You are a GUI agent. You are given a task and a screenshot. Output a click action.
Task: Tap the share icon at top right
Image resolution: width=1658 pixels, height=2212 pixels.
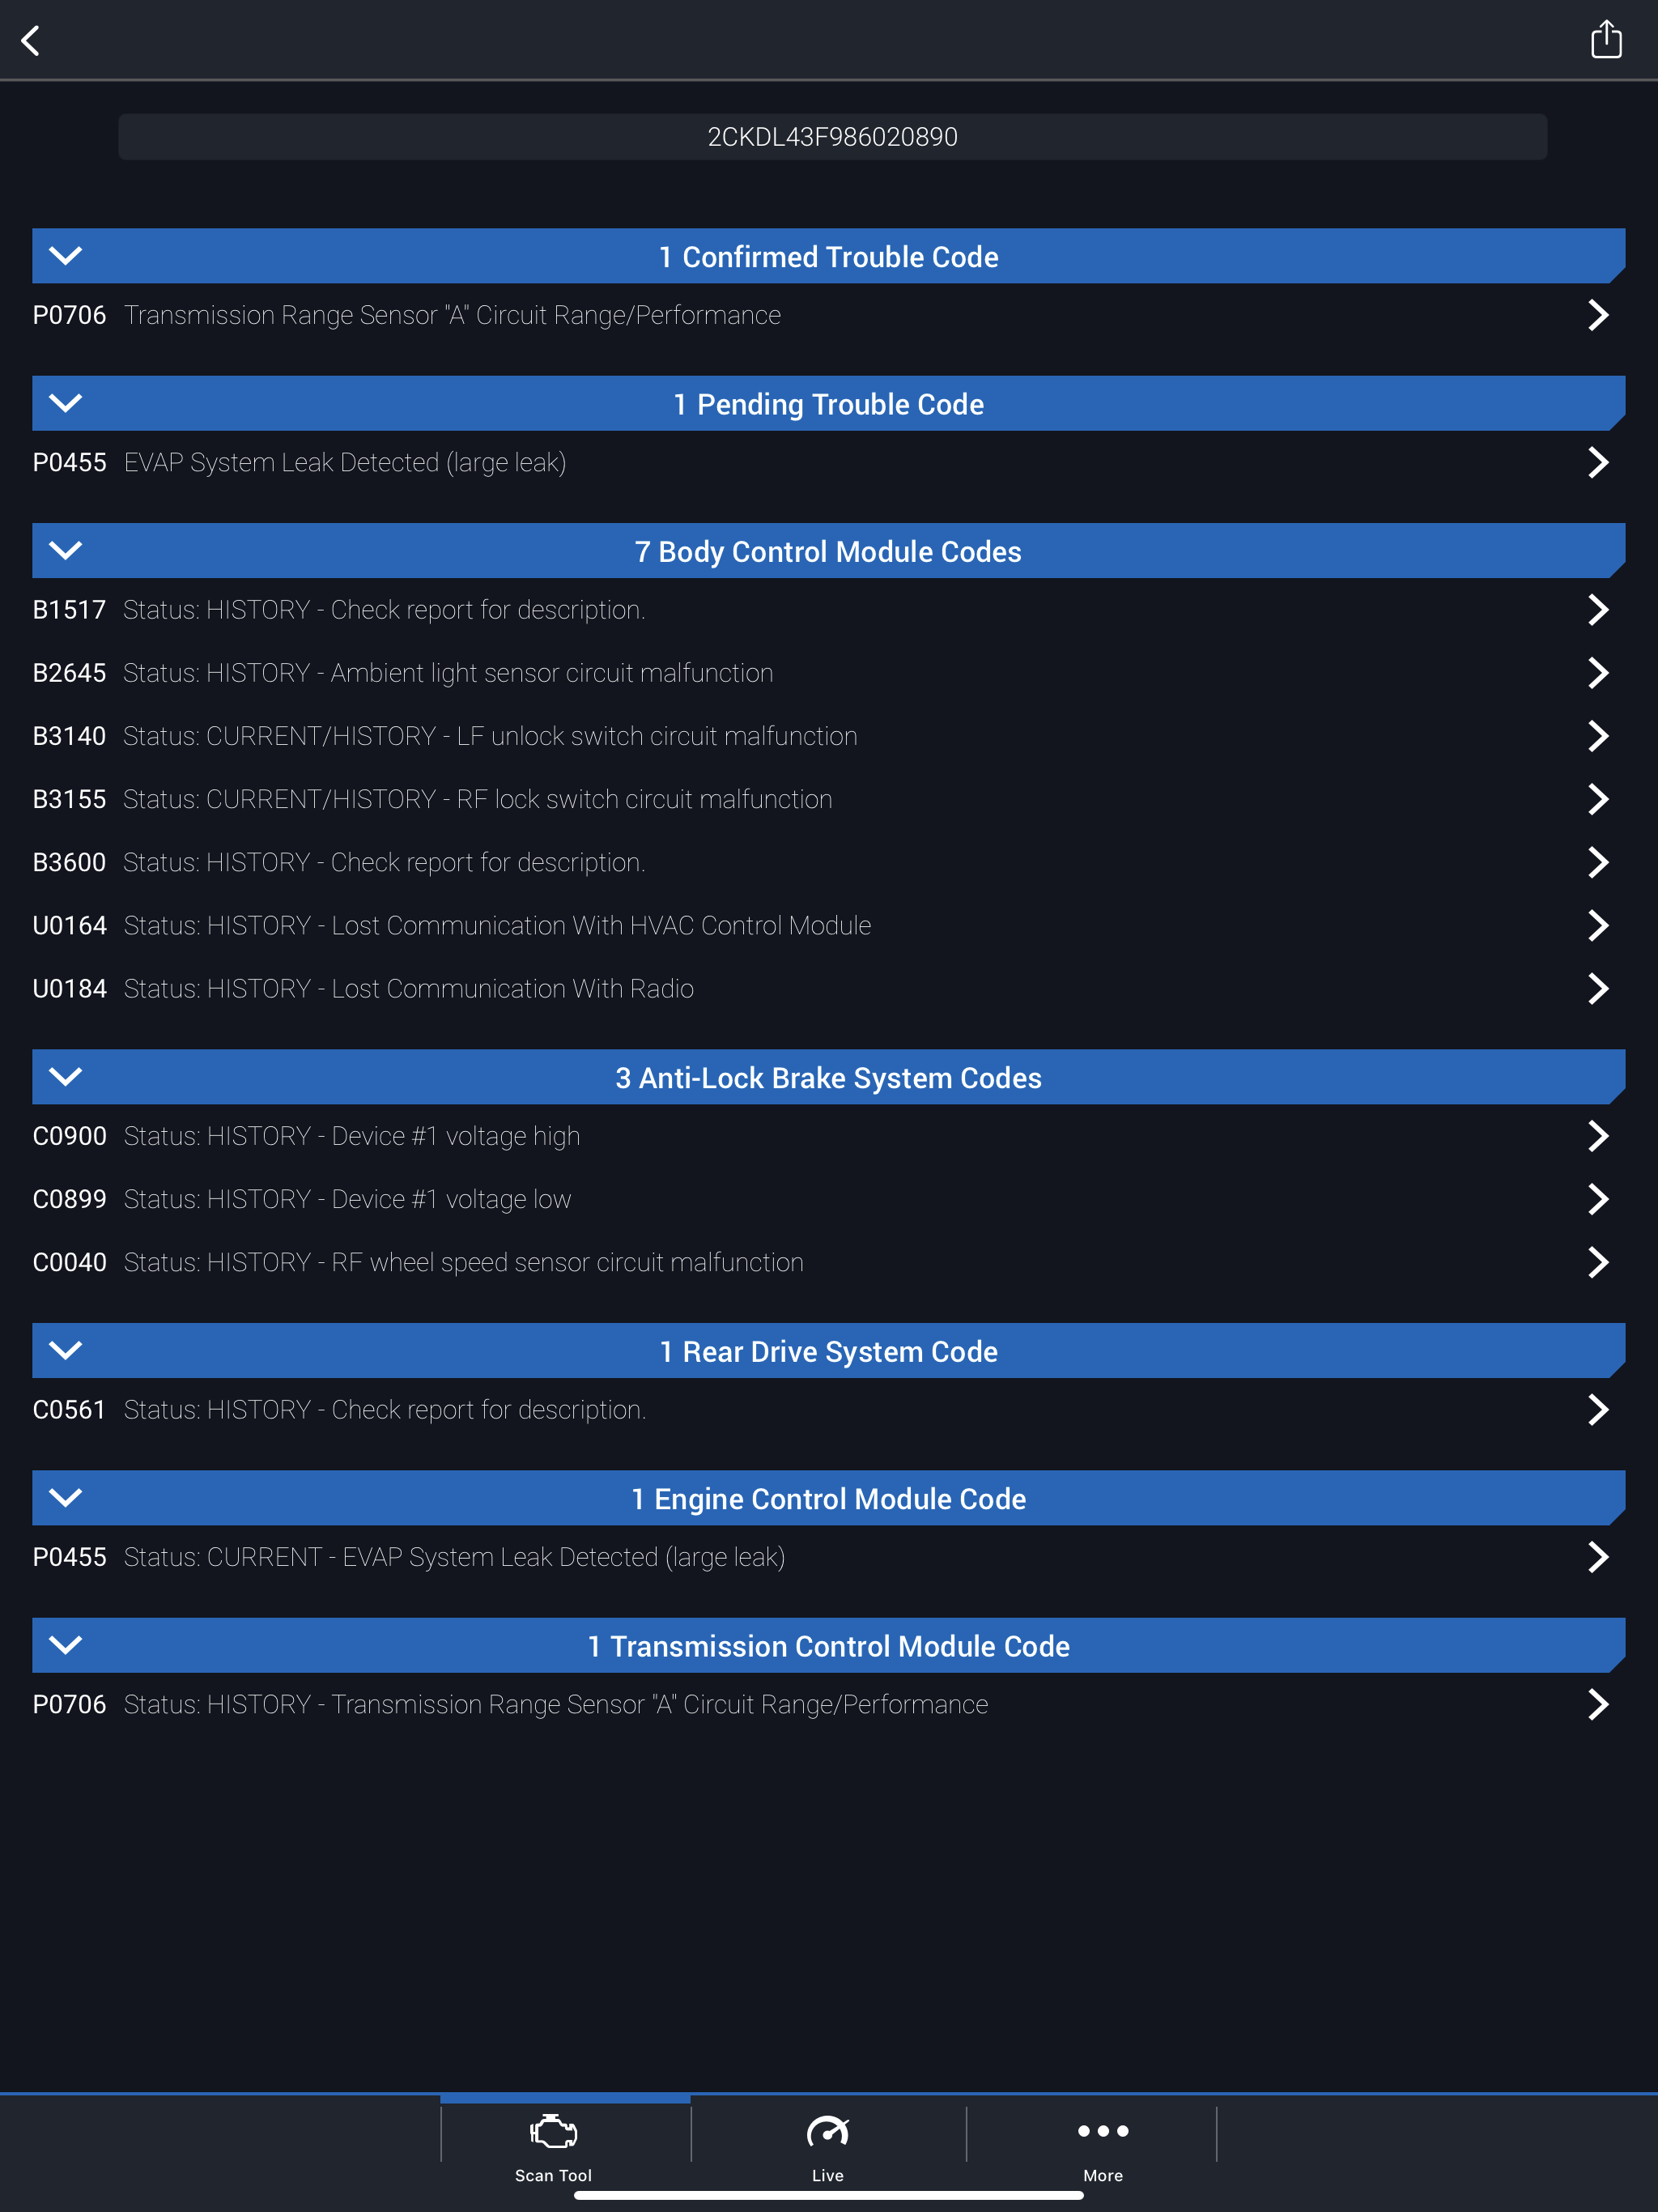pyautogui.click(x=1605, y=40)
